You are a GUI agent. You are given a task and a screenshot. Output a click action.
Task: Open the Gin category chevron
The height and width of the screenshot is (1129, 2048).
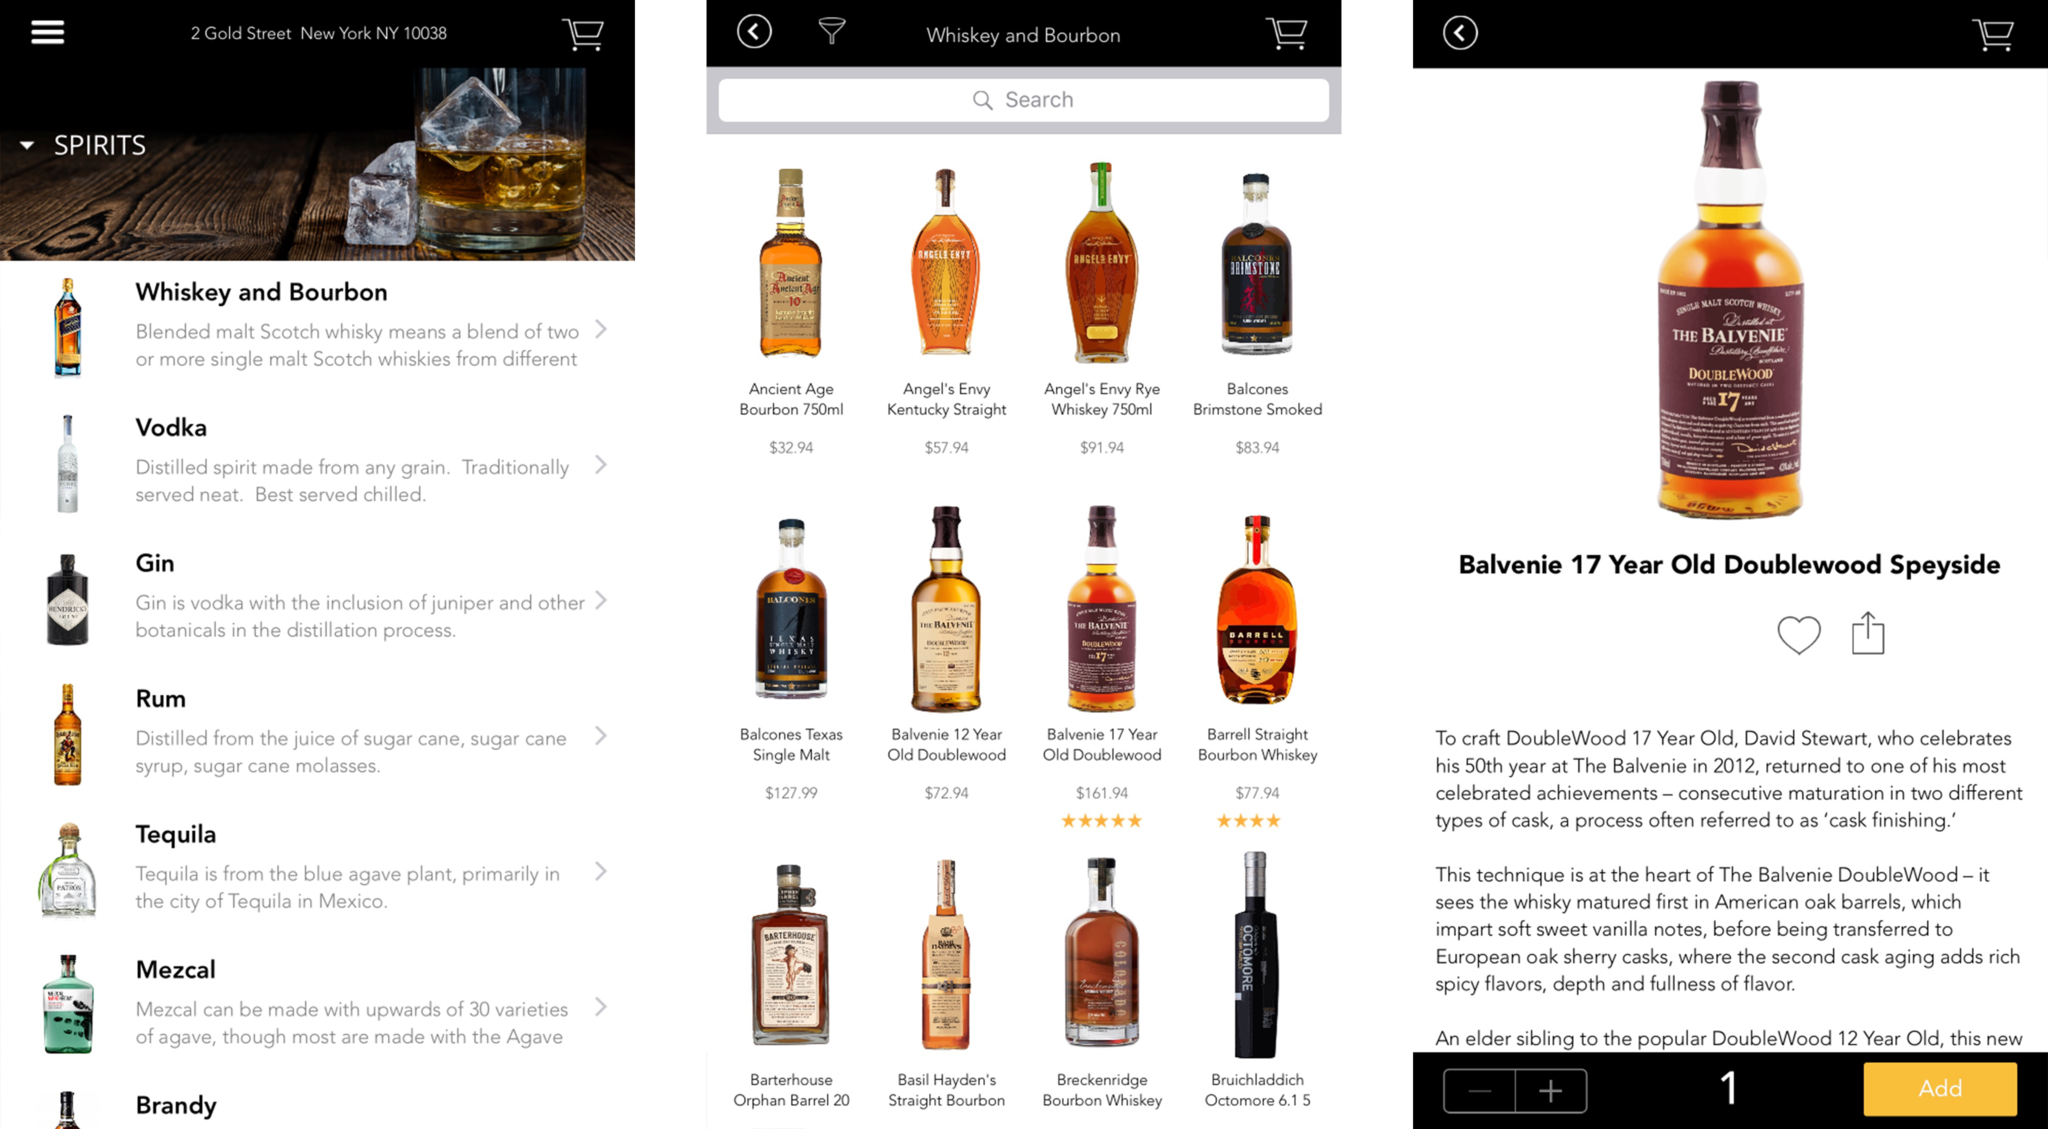point(601,600)
